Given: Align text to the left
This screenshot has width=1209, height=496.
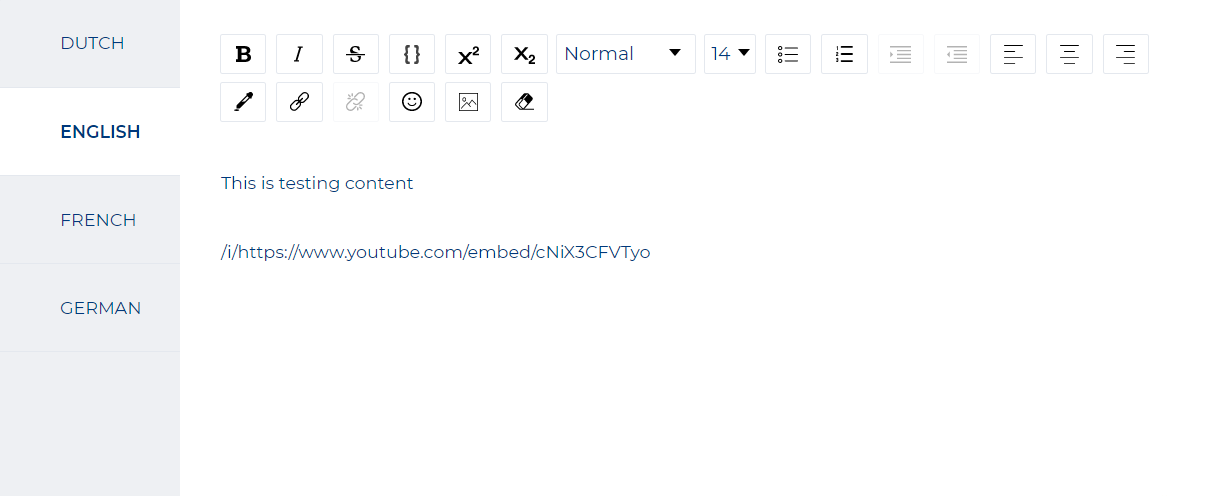Looking at the screenshot, I should pyautogui.click(x=1013, y=54).
